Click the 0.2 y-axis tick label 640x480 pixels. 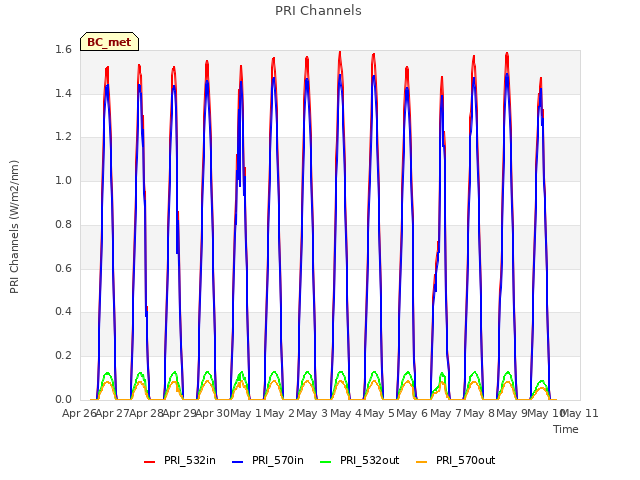coord(63,356)
